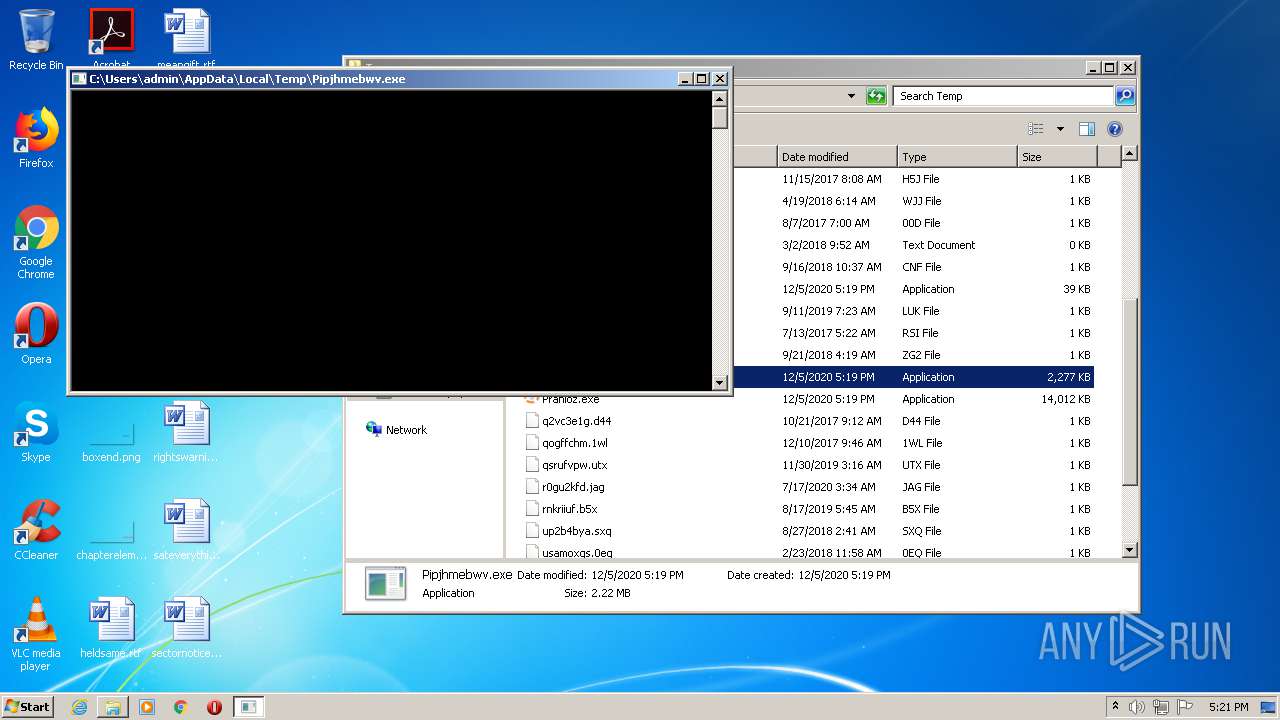Open the Start menu
Screen dimensions: 1280x720
tap(28, 707)
